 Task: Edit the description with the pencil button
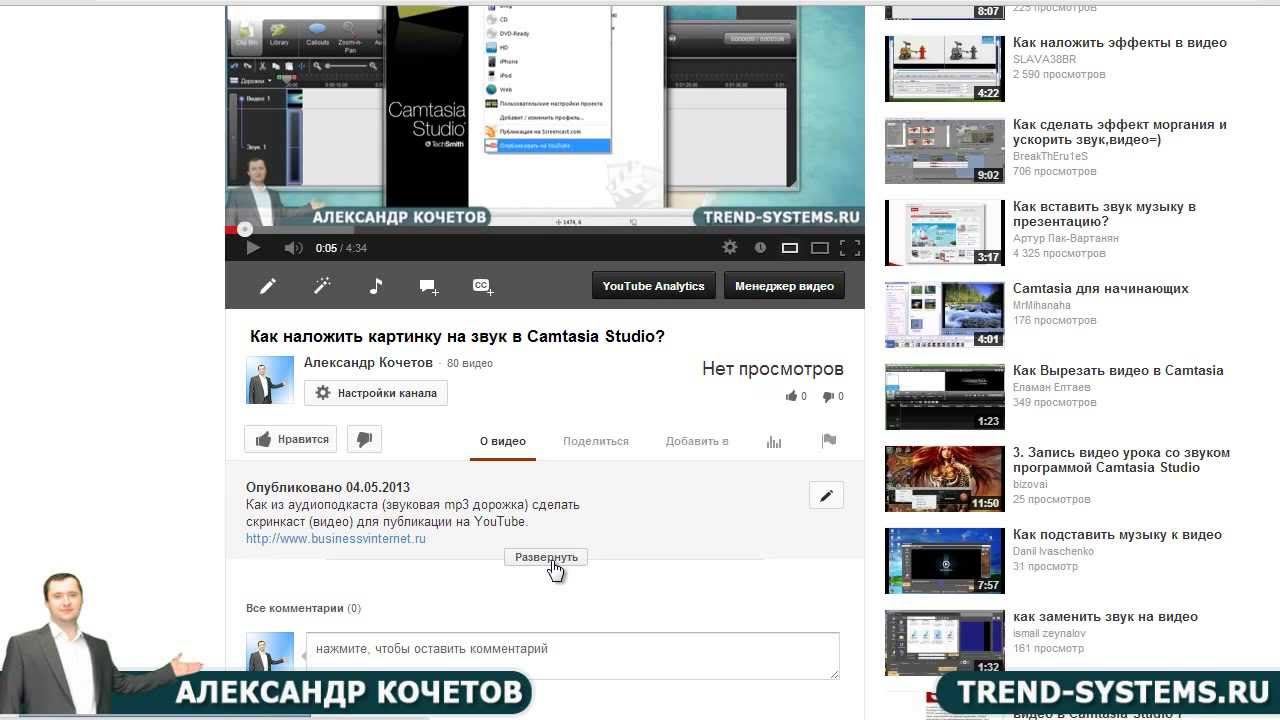pyautogui.click(x=826, y=495)
